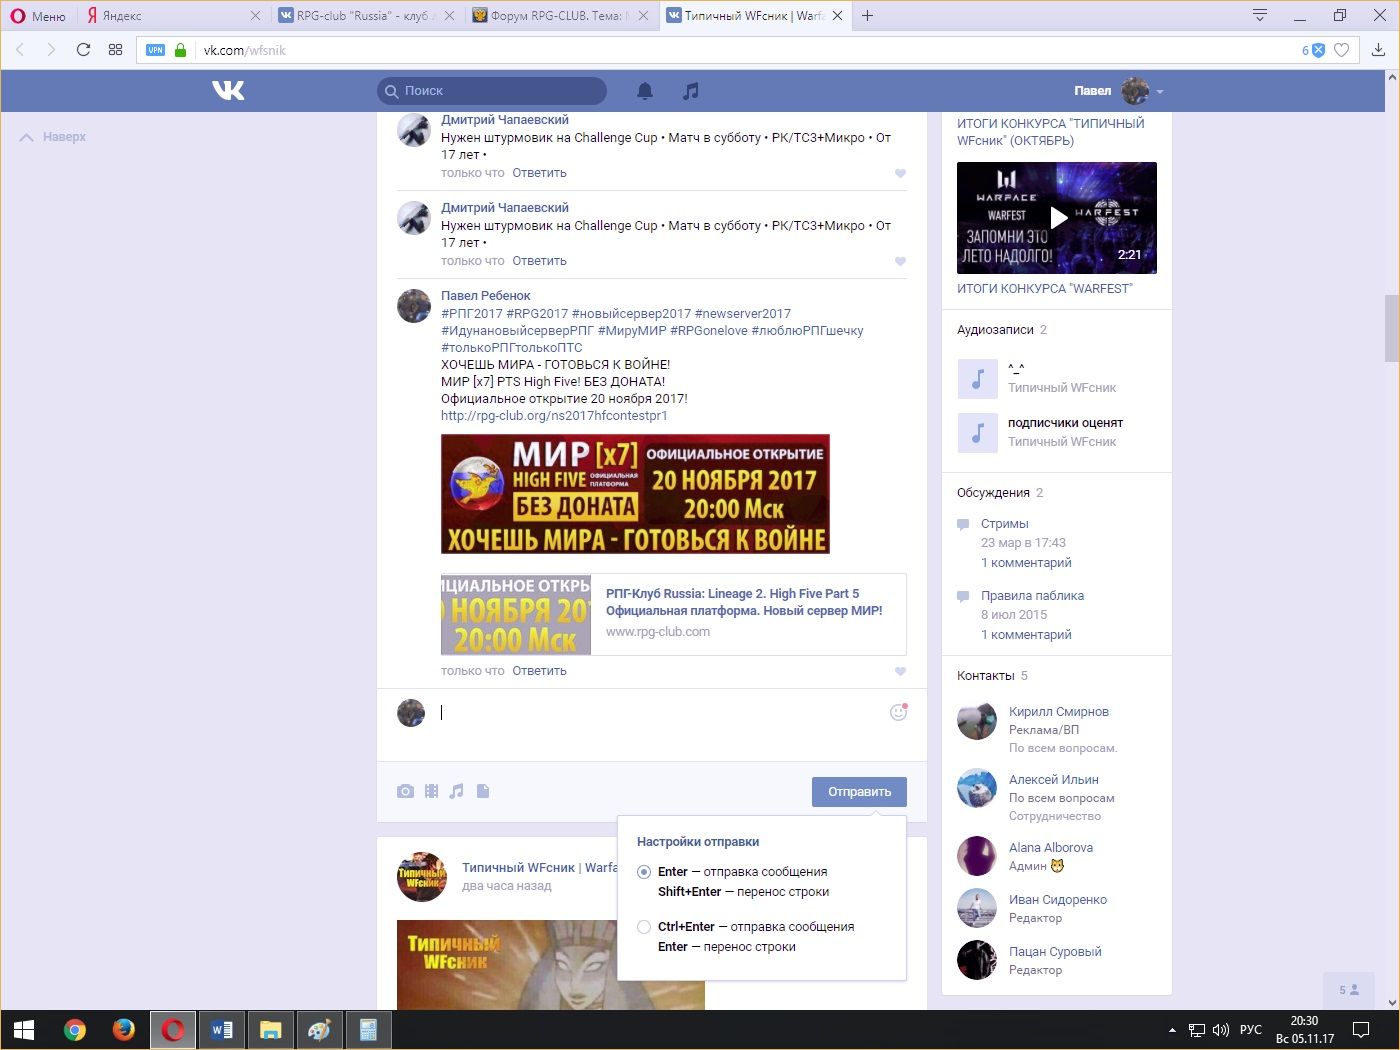This screenshot has height=1050, width=1400.
Task: Open Opera downloads icon
Action: tap(1378, 50)
